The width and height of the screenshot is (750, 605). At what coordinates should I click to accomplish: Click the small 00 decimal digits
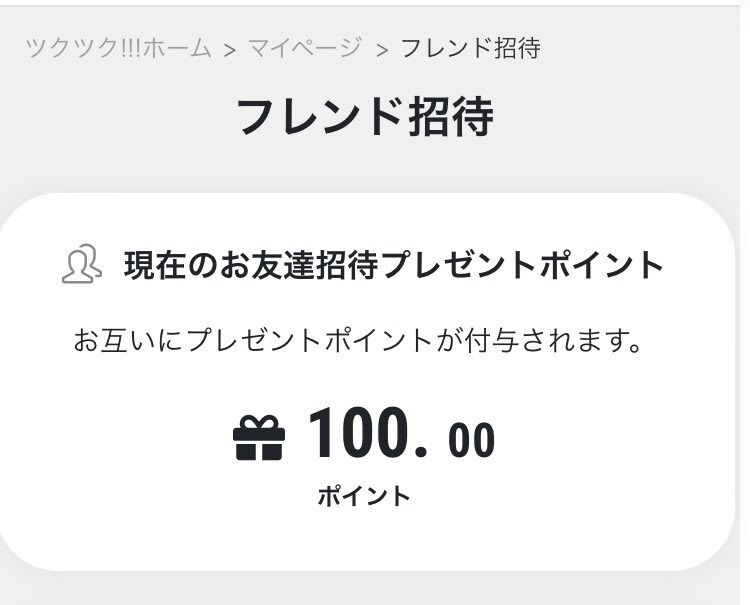tap(471, 440)
